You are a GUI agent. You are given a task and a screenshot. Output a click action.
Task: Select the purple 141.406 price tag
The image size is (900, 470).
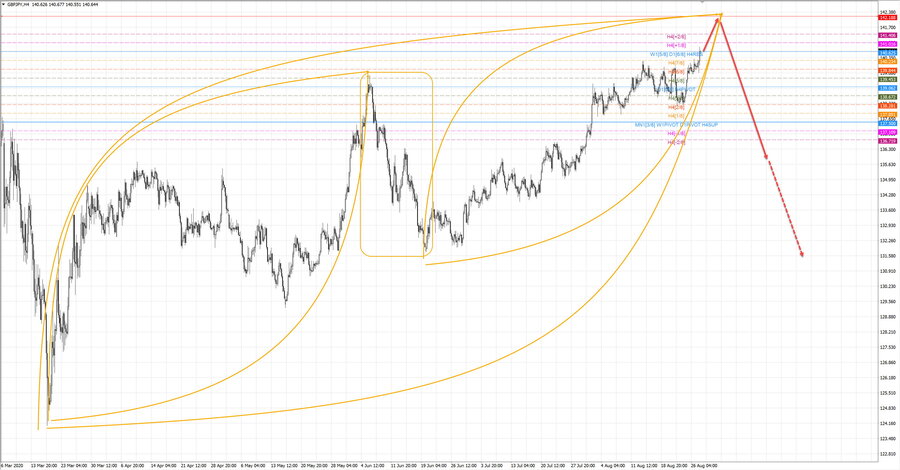pos(888,36)
